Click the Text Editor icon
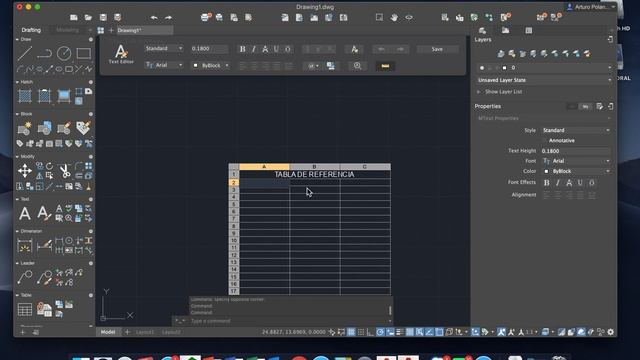This screenshot has width=640, height=360. coord(121,54)
